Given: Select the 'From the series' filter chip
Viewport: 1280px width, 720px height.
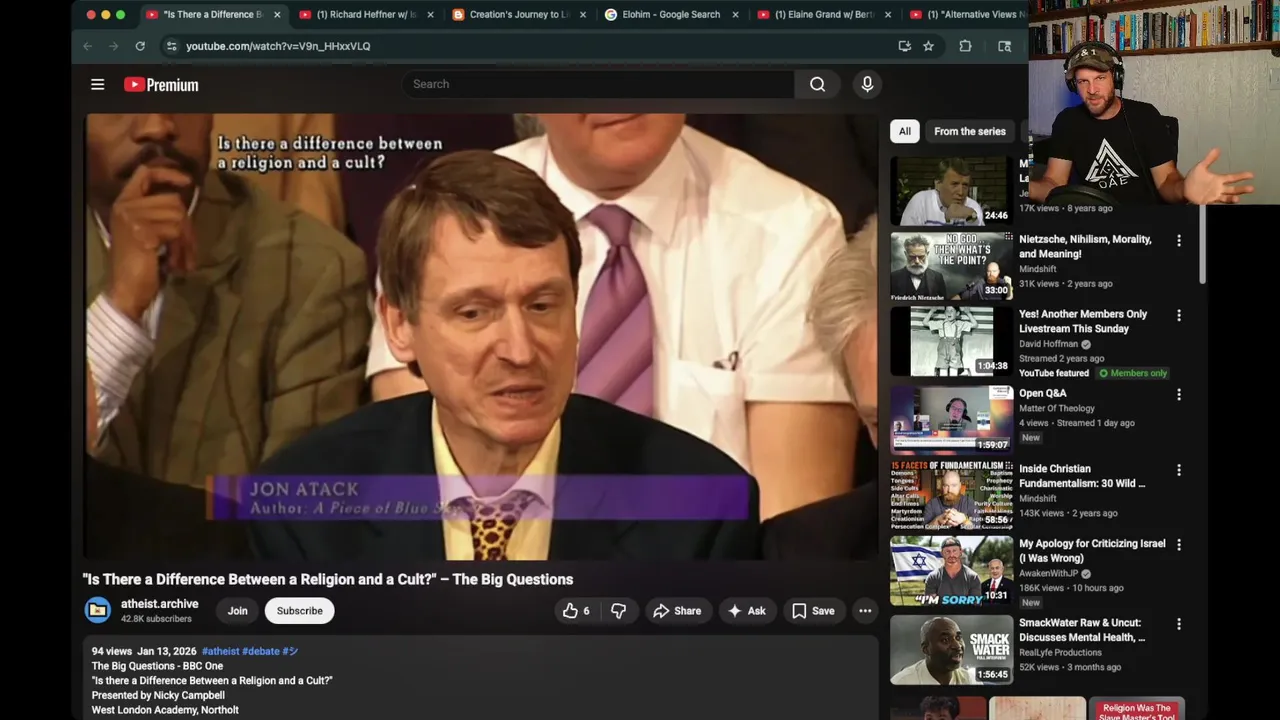Looking at the screenshot, I should (x=969, y=131).
